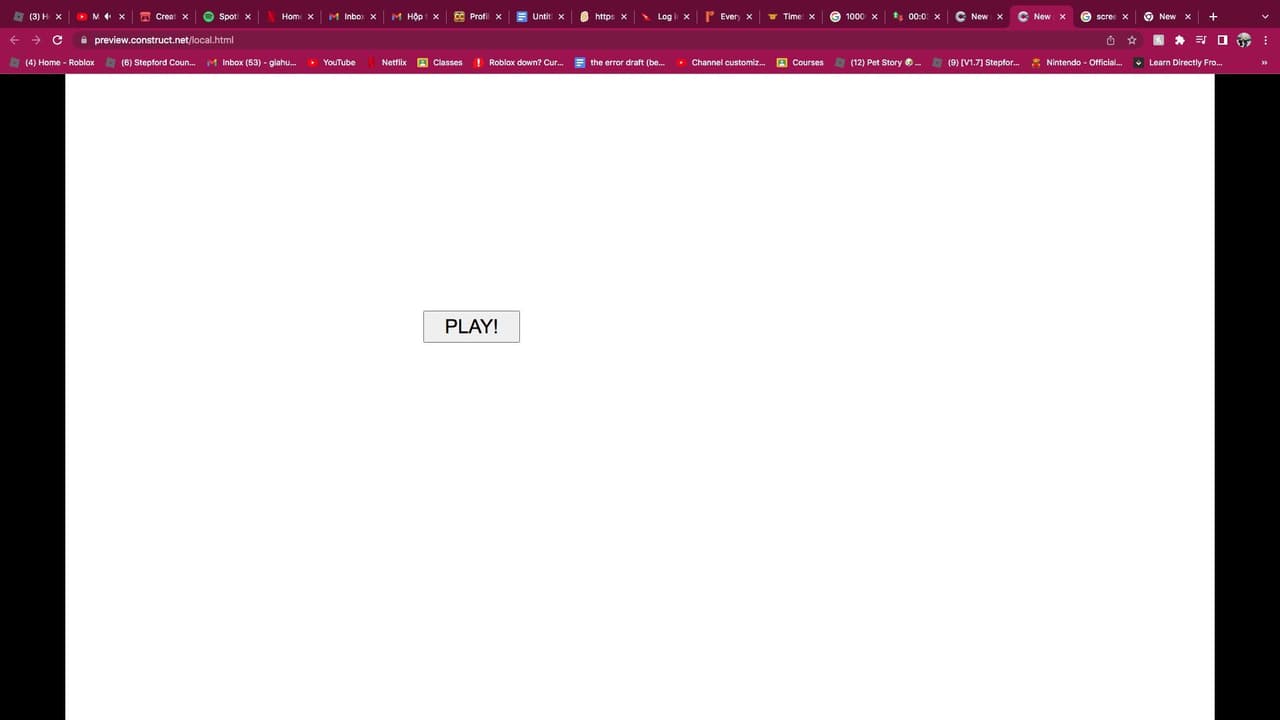Image resolution: width=1280 pixels, height=720 pixels.
Task: Open Home - Roblox bookmark
Action: click(x=52, y=62)
